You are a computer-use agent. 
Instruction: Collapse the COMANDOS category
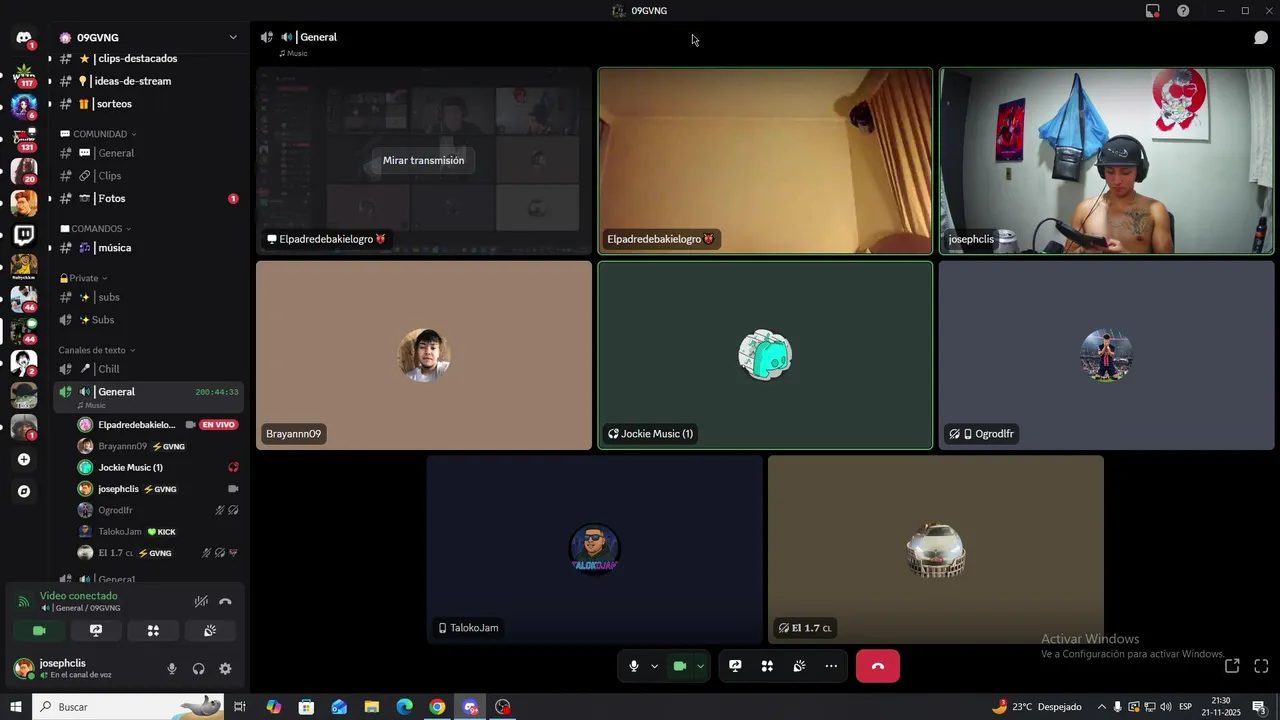coord(96,229)
